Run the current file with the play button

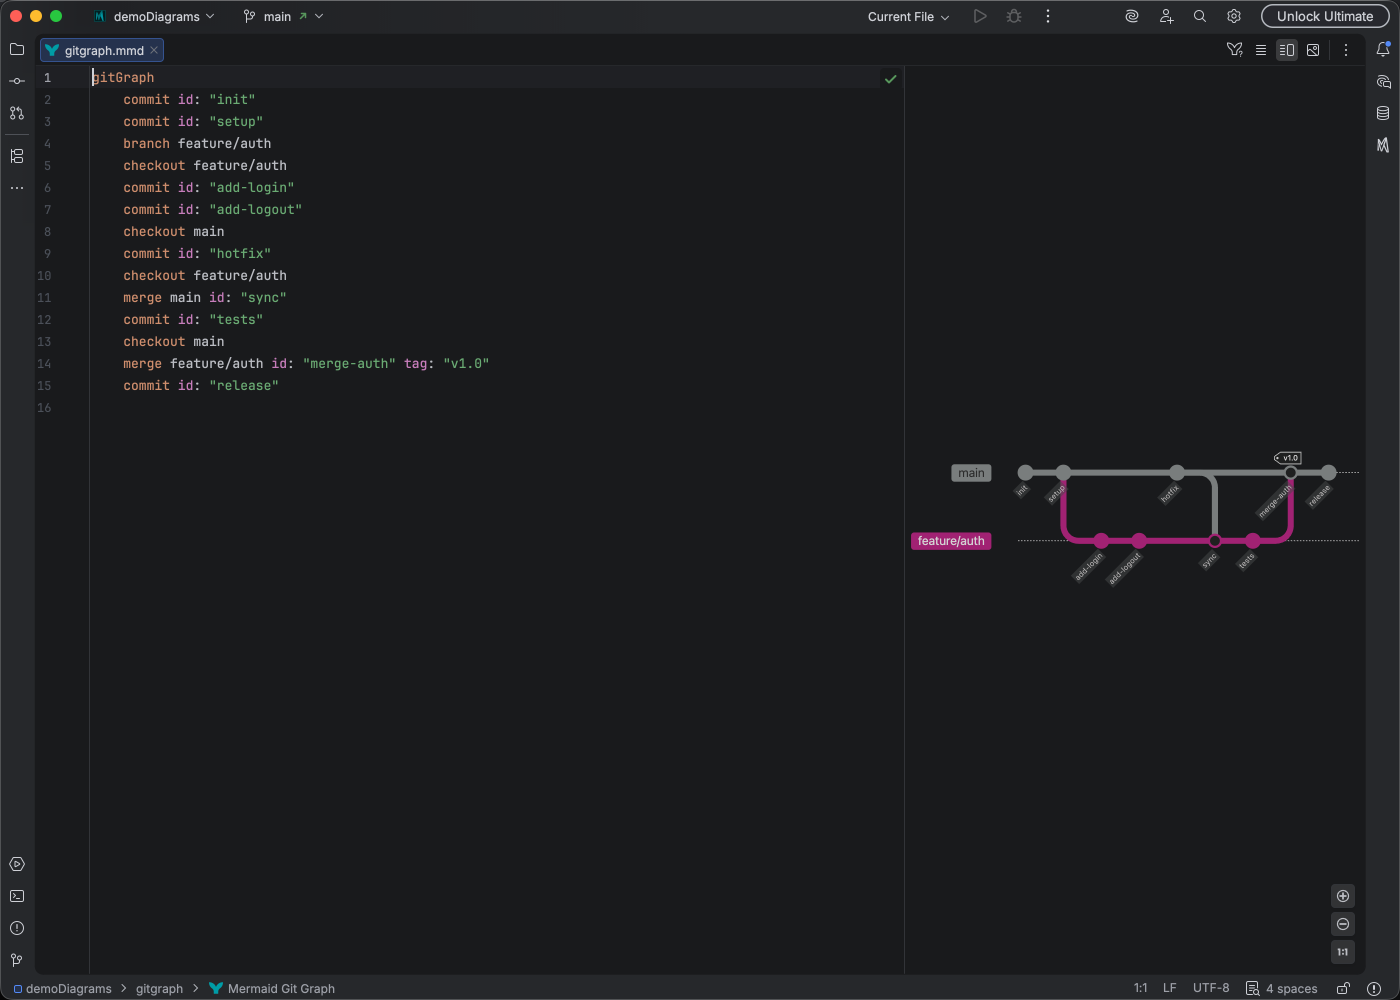pos(980,16)
